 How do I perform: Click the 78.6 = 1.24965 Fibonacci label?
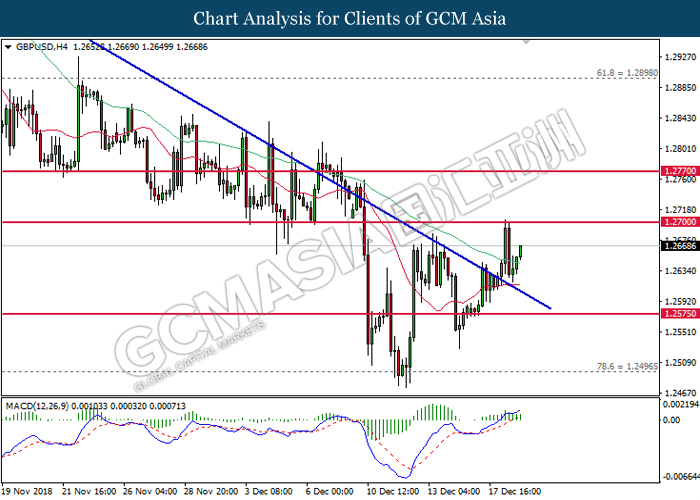pos(627,367)
